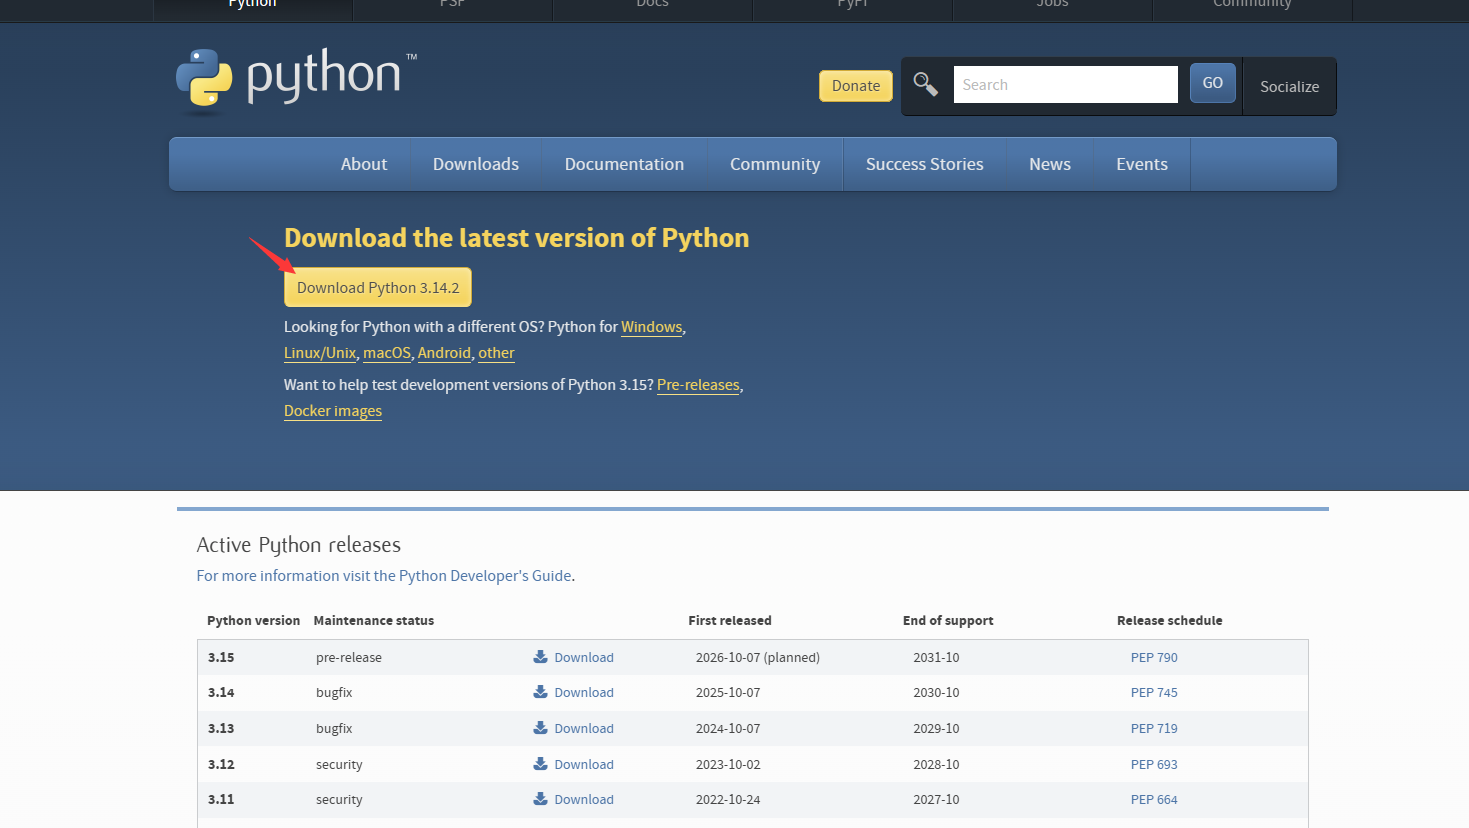Open the Community nav menu
This screenshot has width=1469, height=828.
click(775, 164)
